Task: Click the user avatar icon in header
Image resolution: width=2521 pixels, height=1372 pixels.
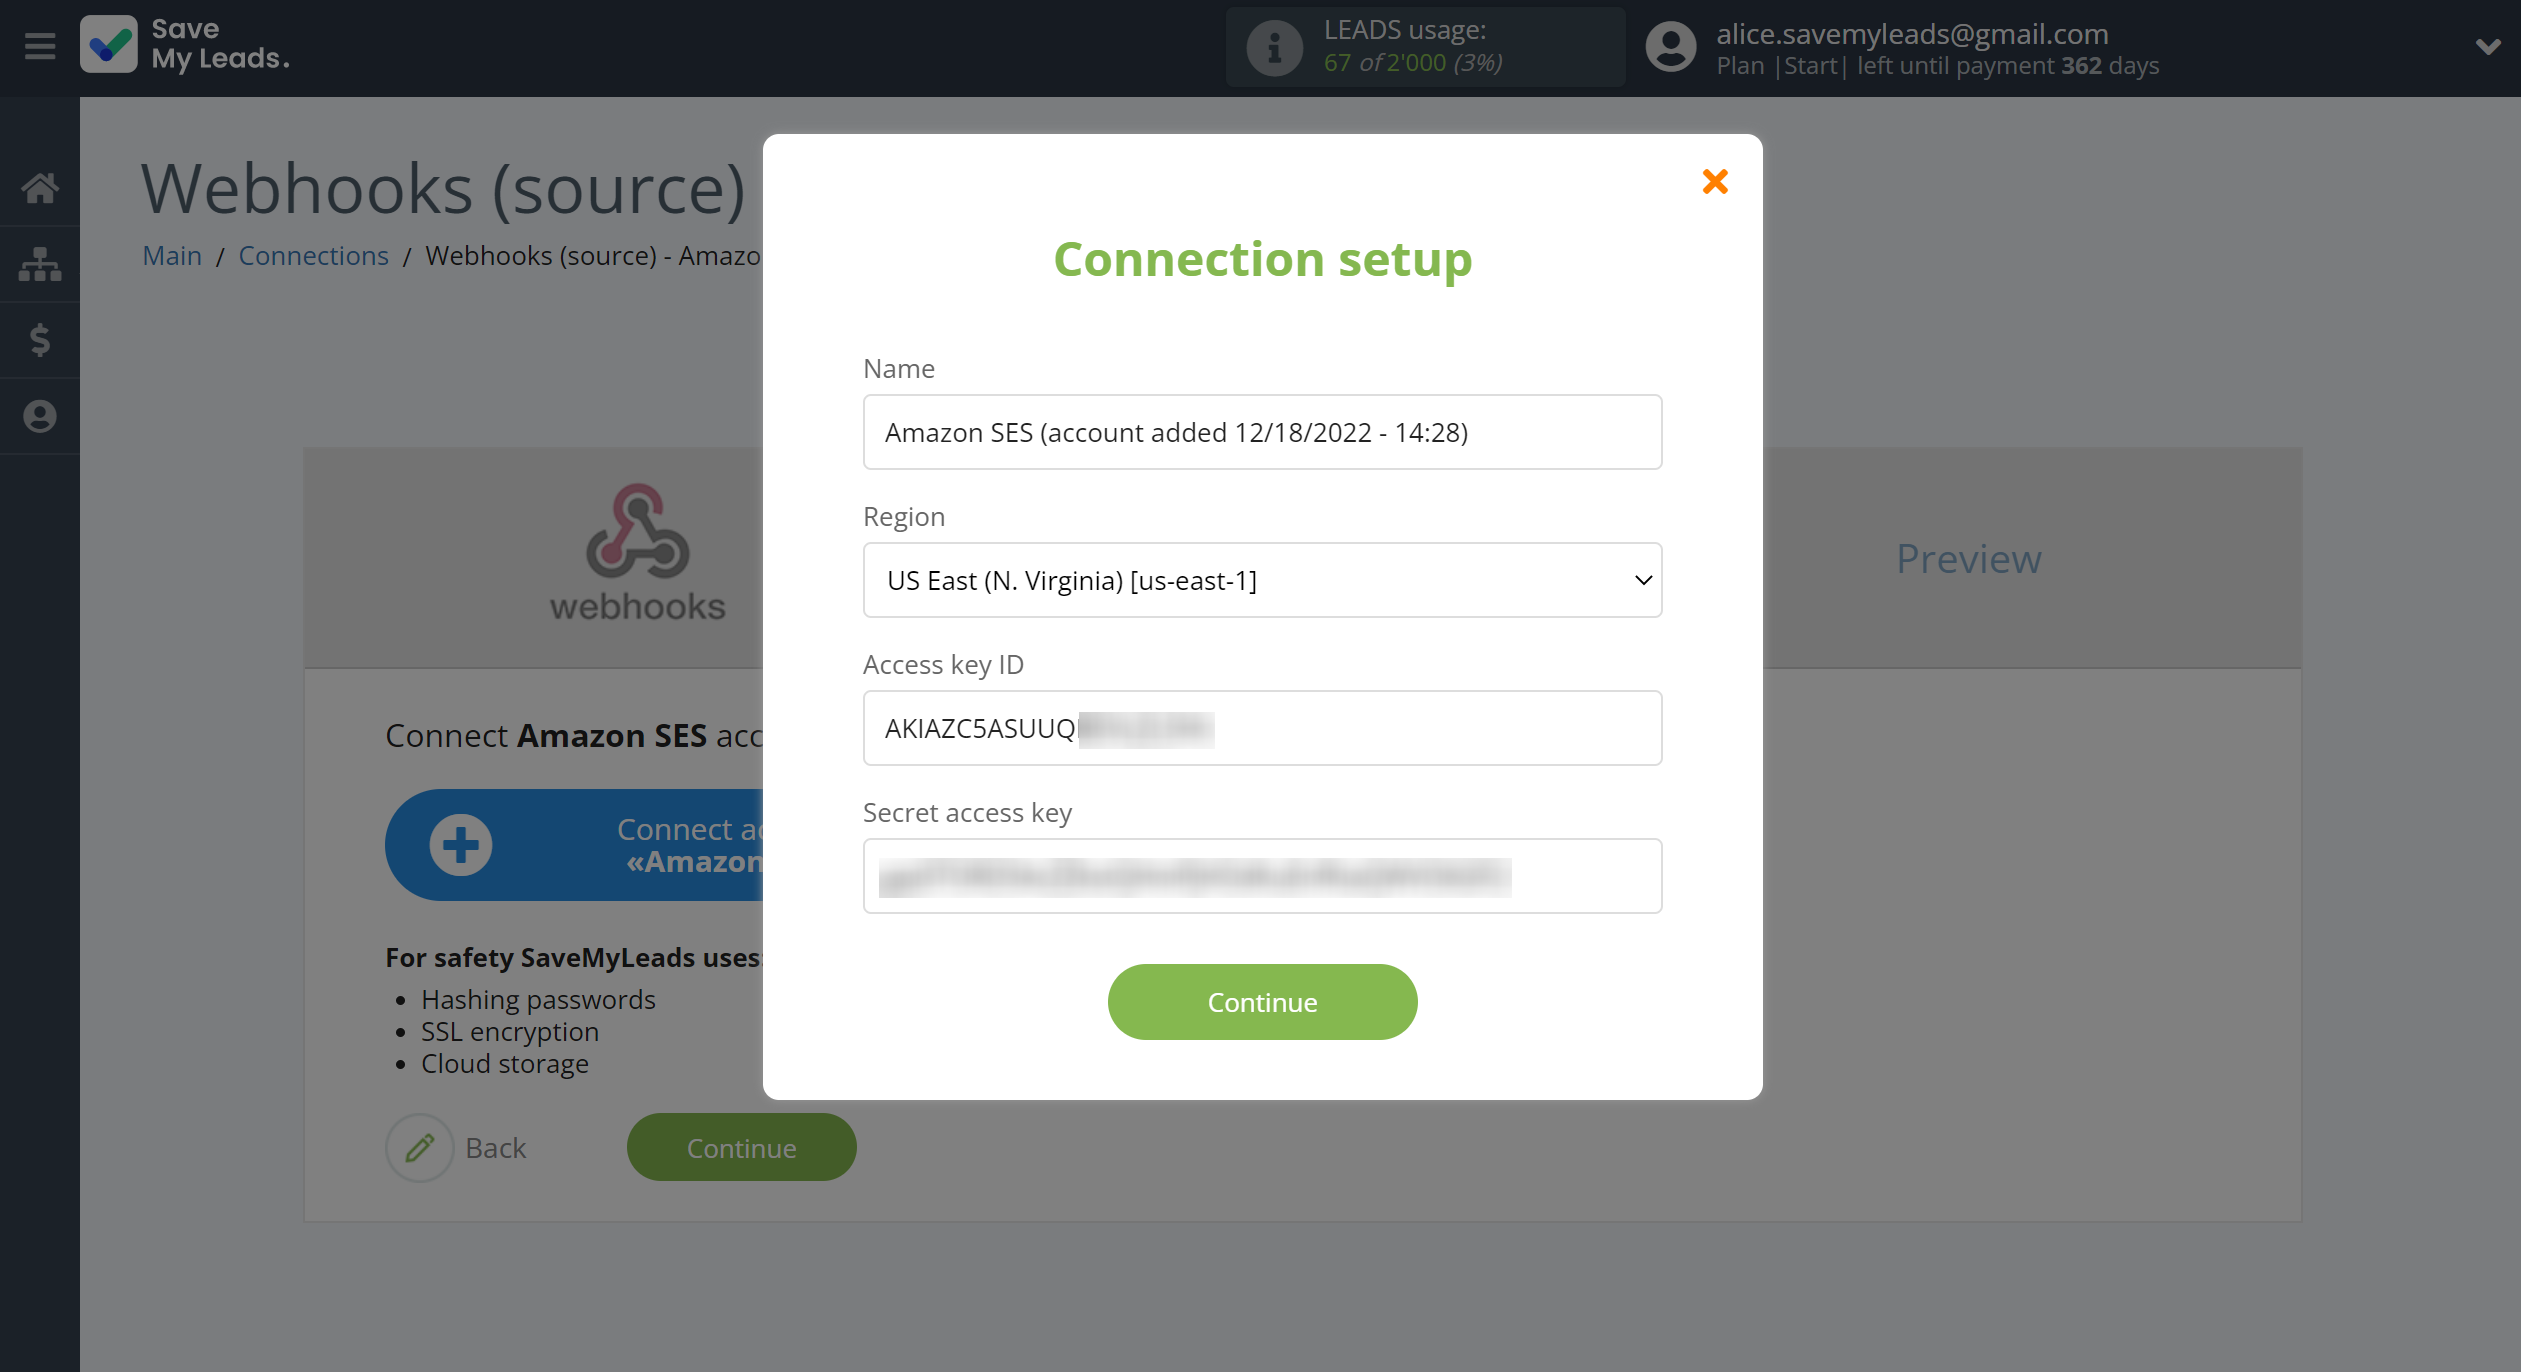Action: [1671, 47]
